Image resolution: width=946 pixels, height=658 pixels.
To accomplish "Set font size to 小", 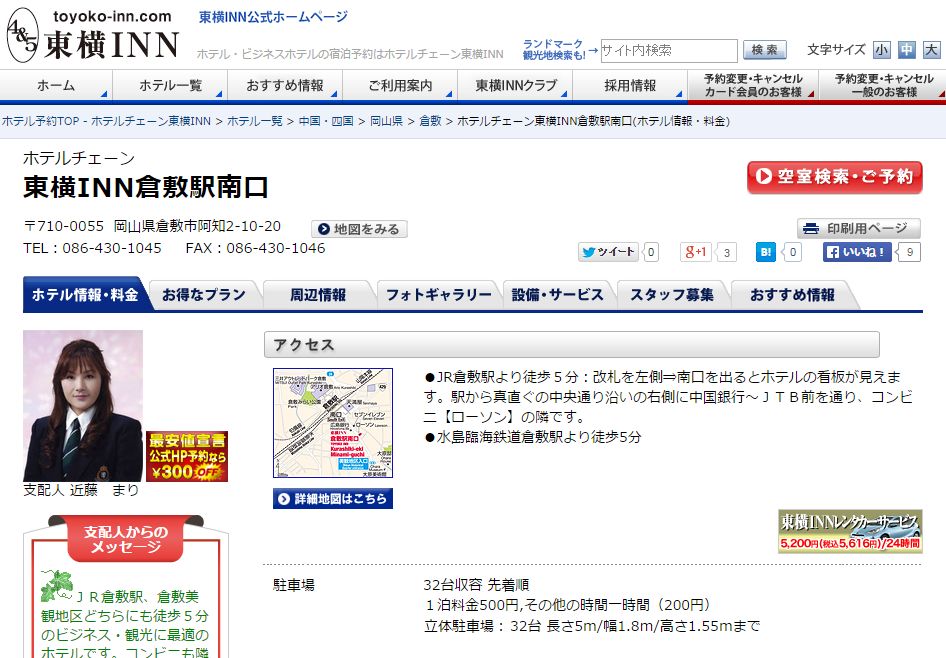I will coord(881,50).
